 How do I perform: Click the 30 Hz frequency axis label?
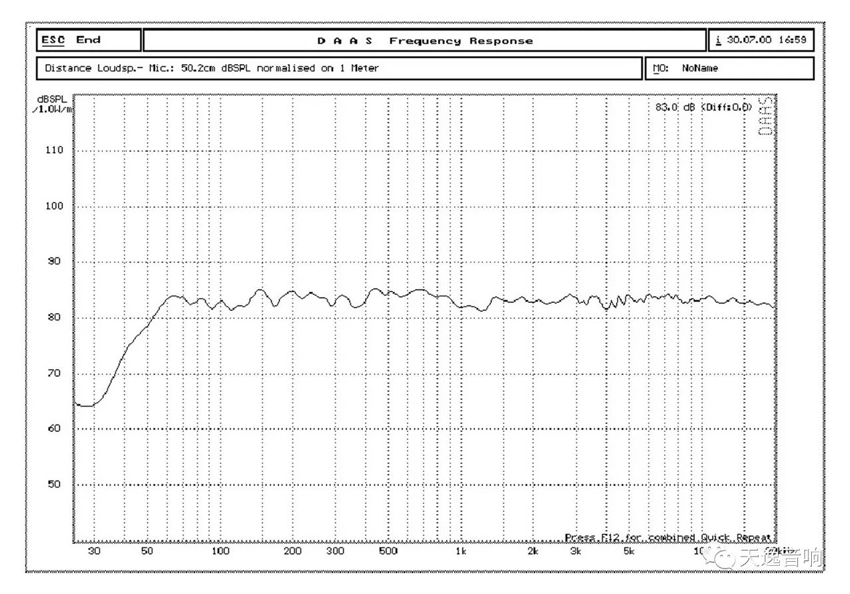[x=94, y=552]
